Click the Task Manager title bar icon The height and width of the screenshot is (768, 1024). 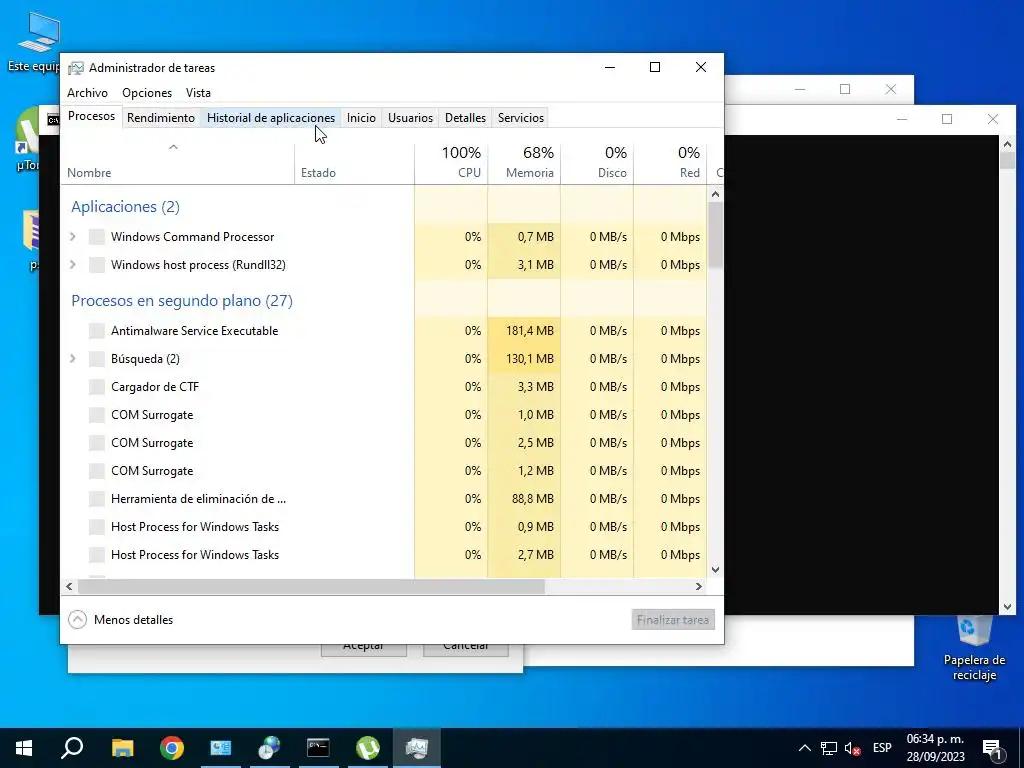coord(76,68)
